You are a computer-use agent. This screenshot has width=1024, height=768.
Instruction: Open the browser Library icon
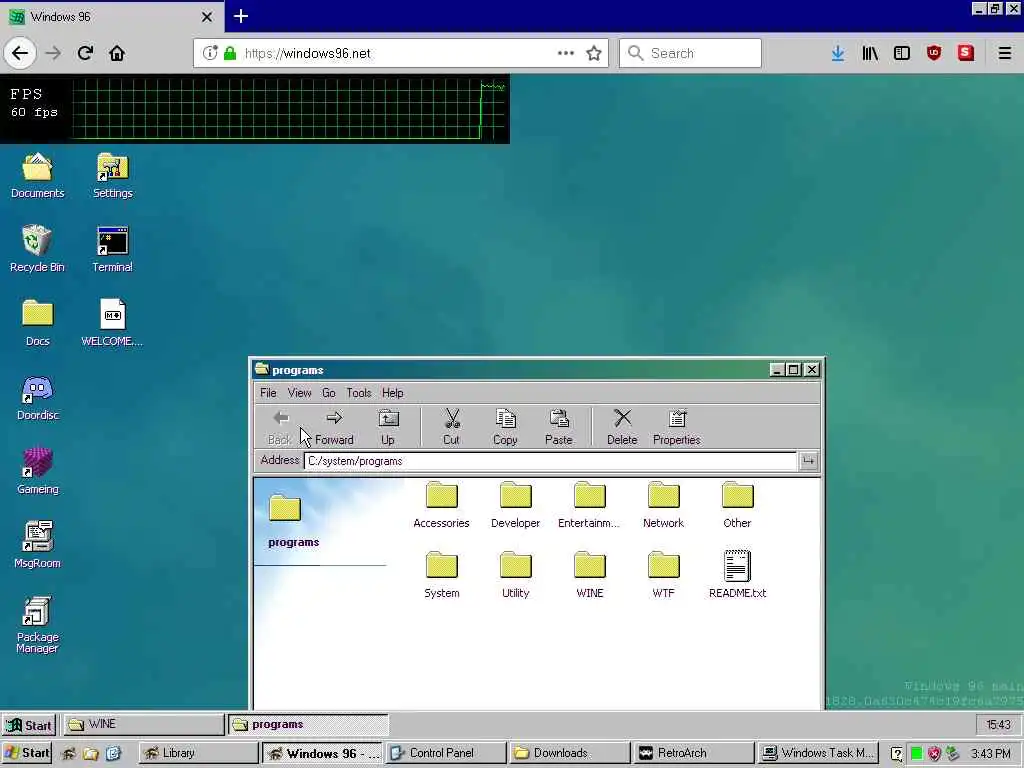coord(870,53)
